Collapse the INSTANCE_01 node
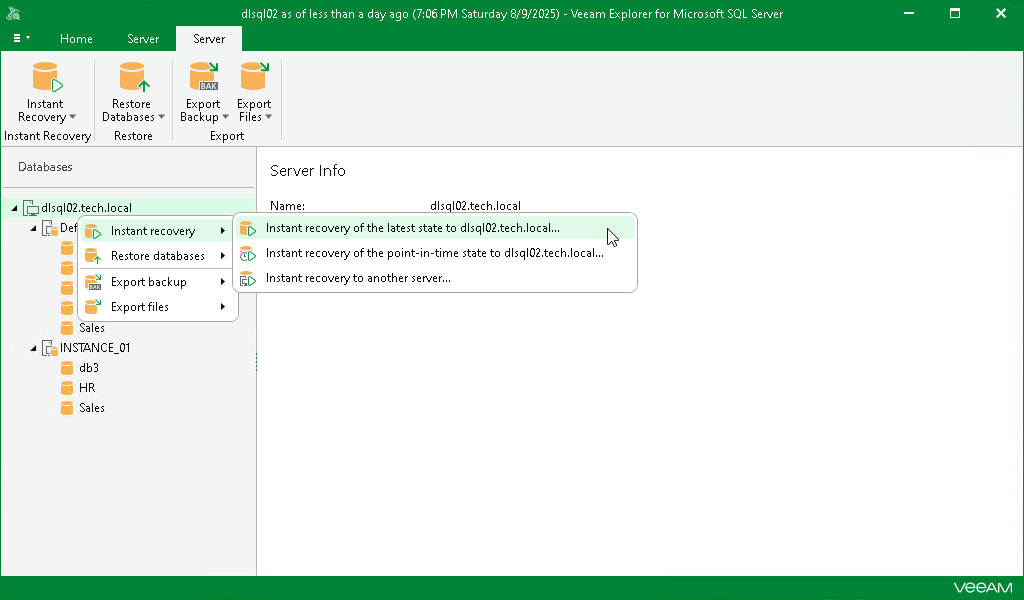Screen dimensions: 1024x600 pos(33,348)
